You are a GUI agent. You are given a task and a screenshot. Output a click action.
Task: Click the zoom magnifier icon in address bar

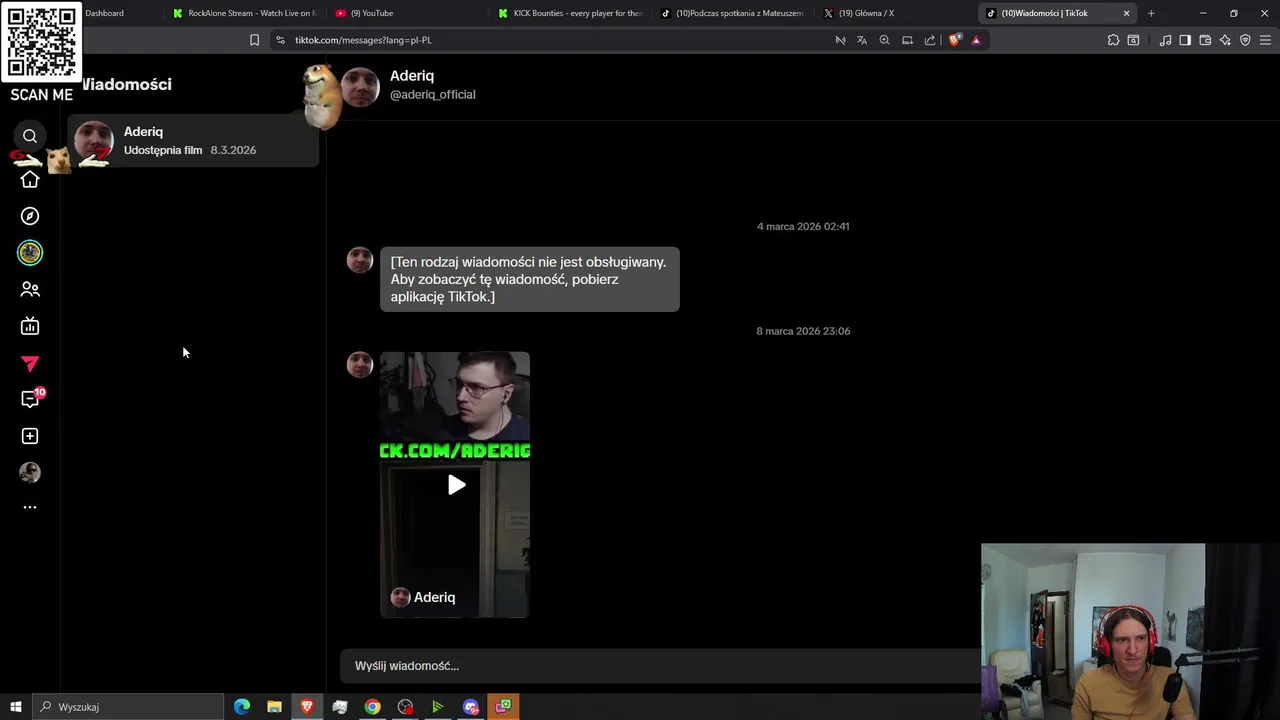click(884, 40)
